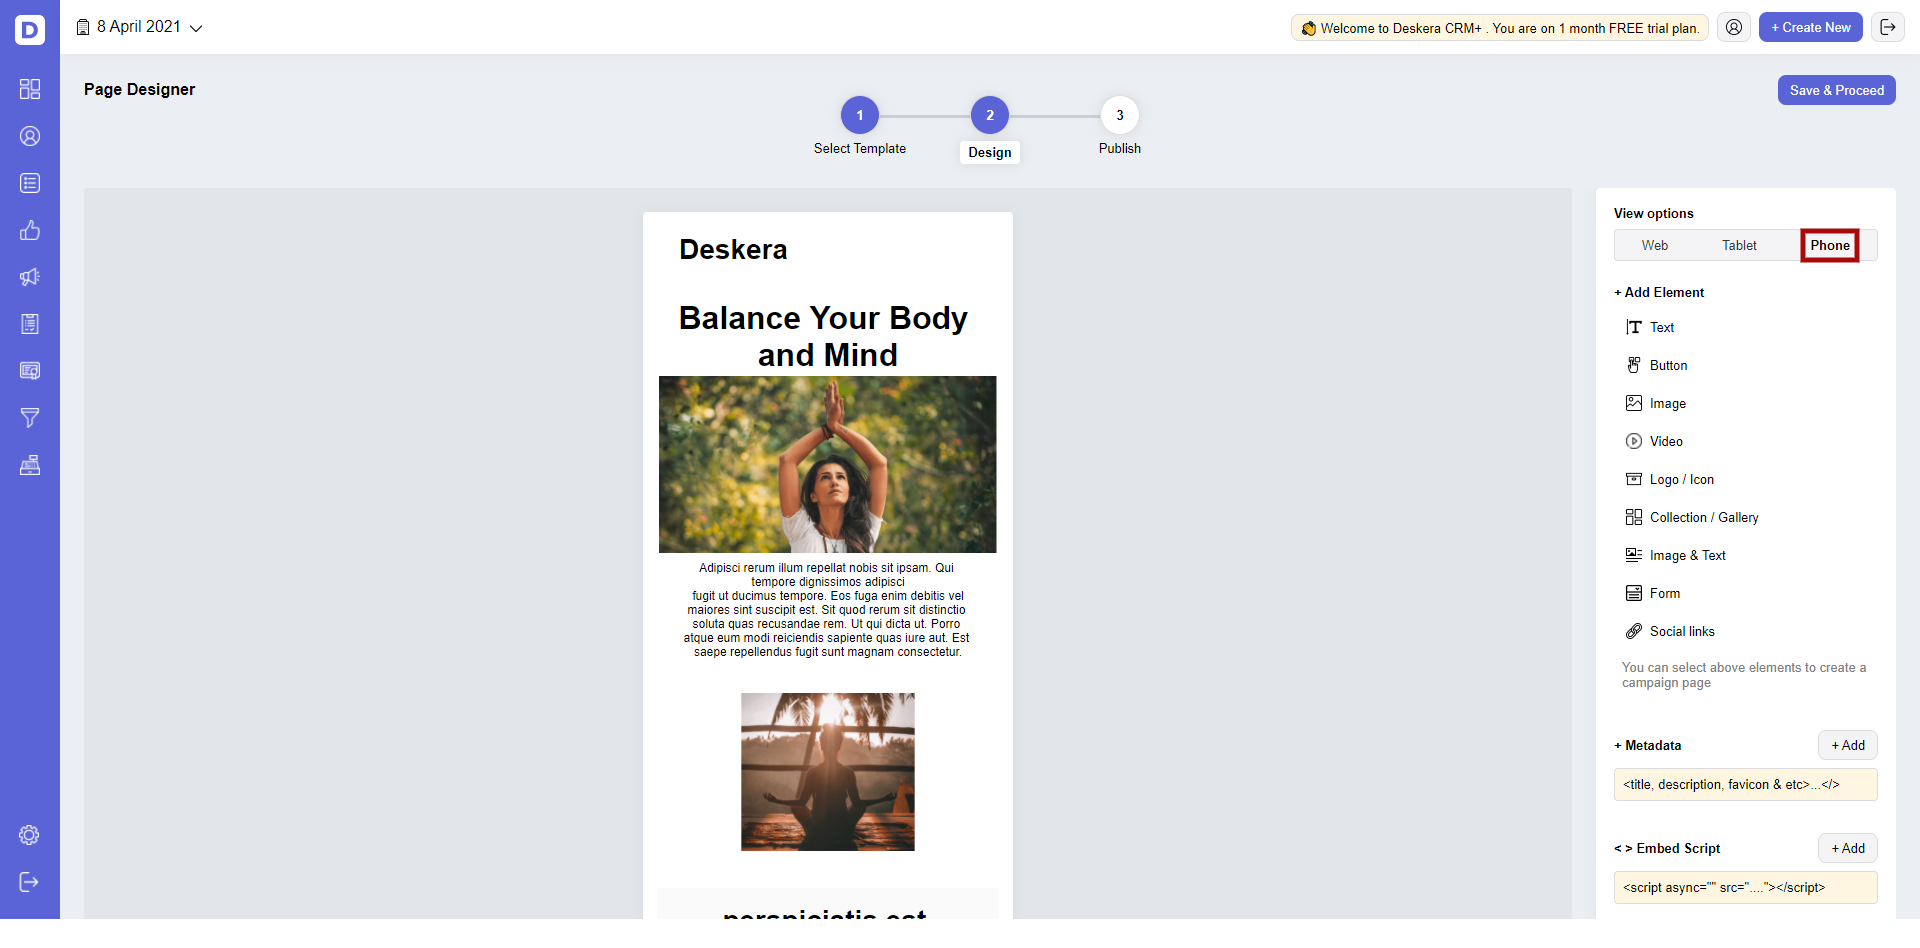Click the Select Template label text
This screenshot has width=1920, height=948.
click(860, 148)
